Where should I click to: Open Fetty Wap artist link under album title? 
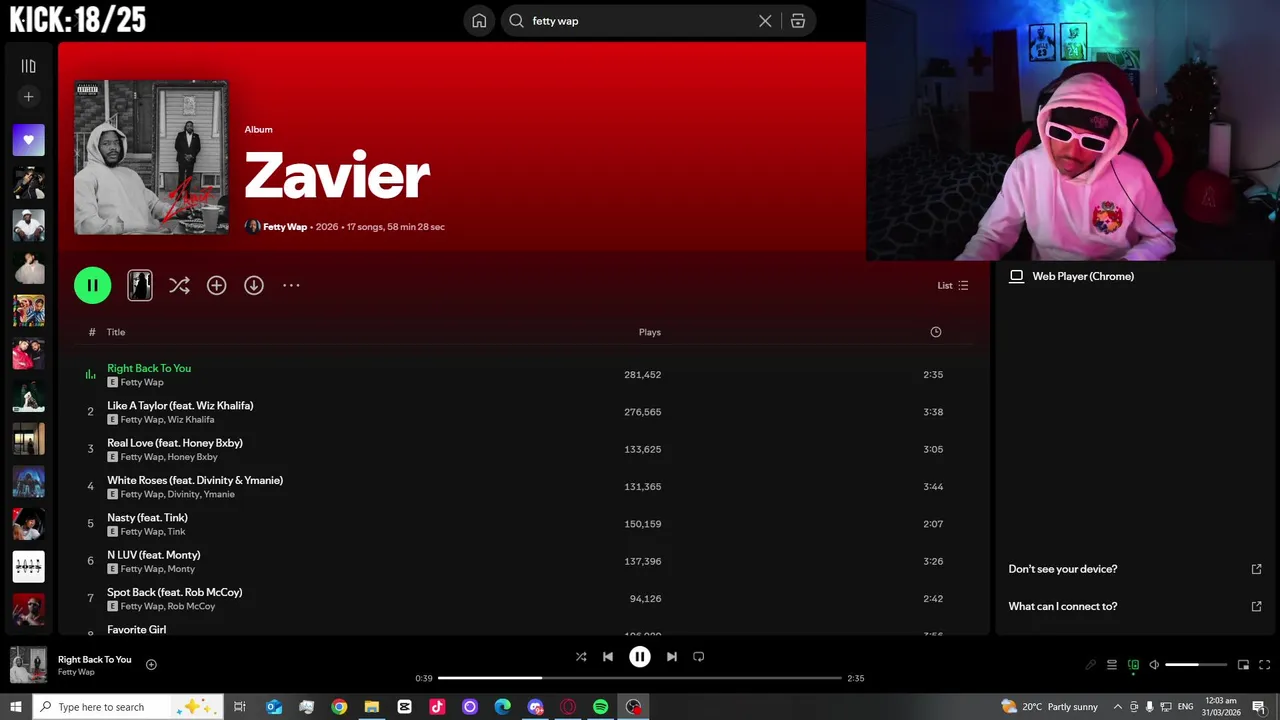point(285,227)
